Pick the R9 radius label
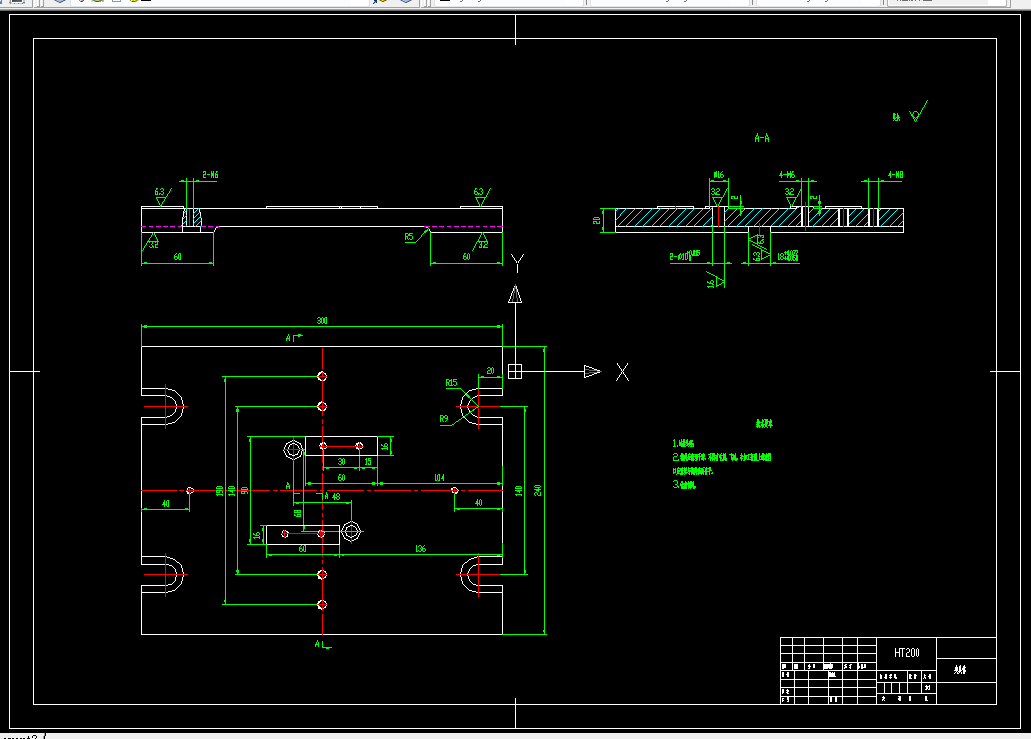Screen dimensions: 1031x739 point(444,419)
